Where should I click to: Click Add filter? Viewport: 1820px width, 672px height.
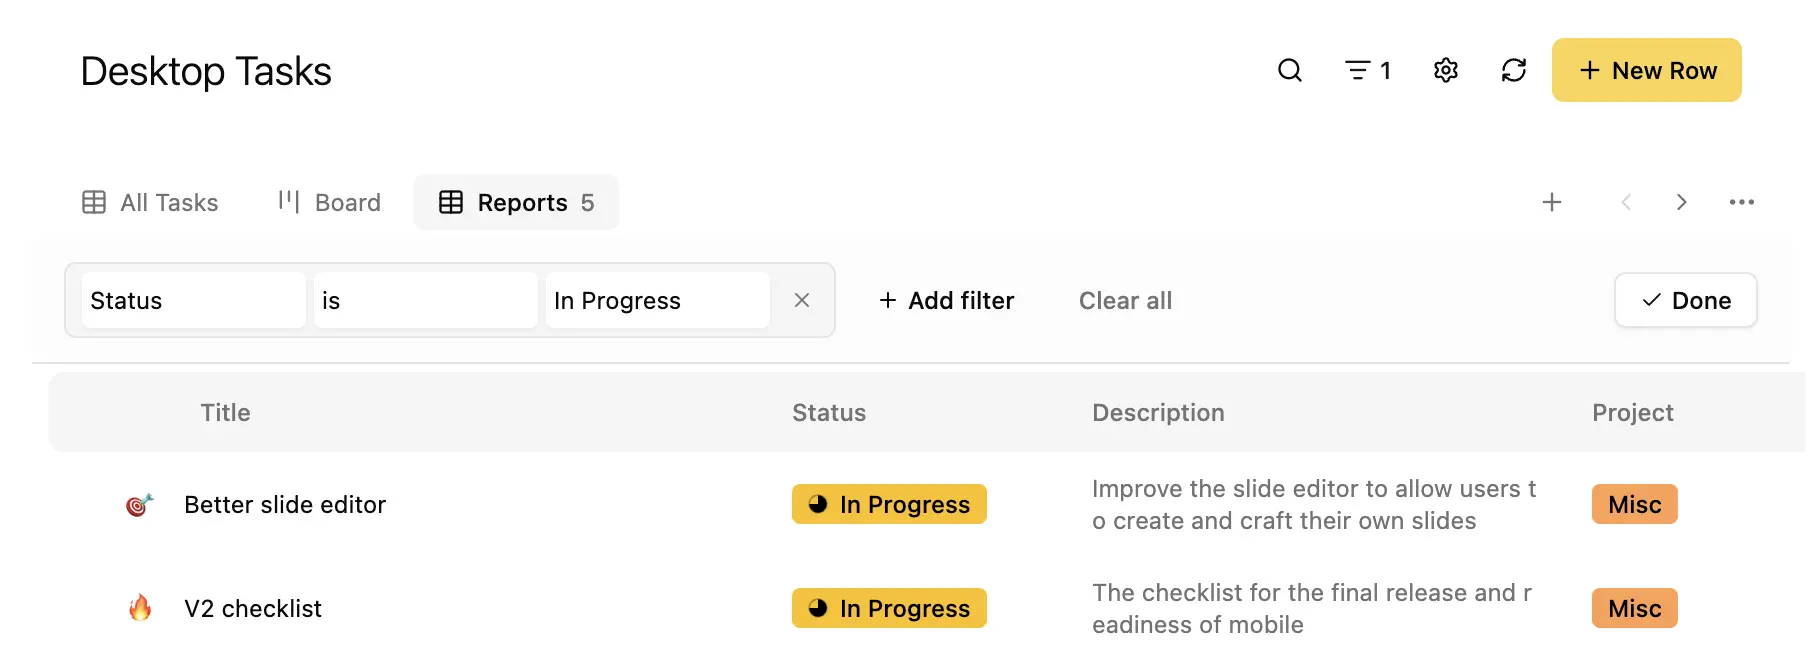click(x=946, y=300)
